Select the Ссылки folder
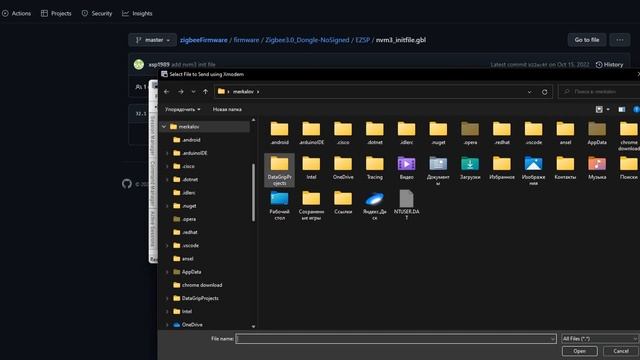 [x=343, y=202]
